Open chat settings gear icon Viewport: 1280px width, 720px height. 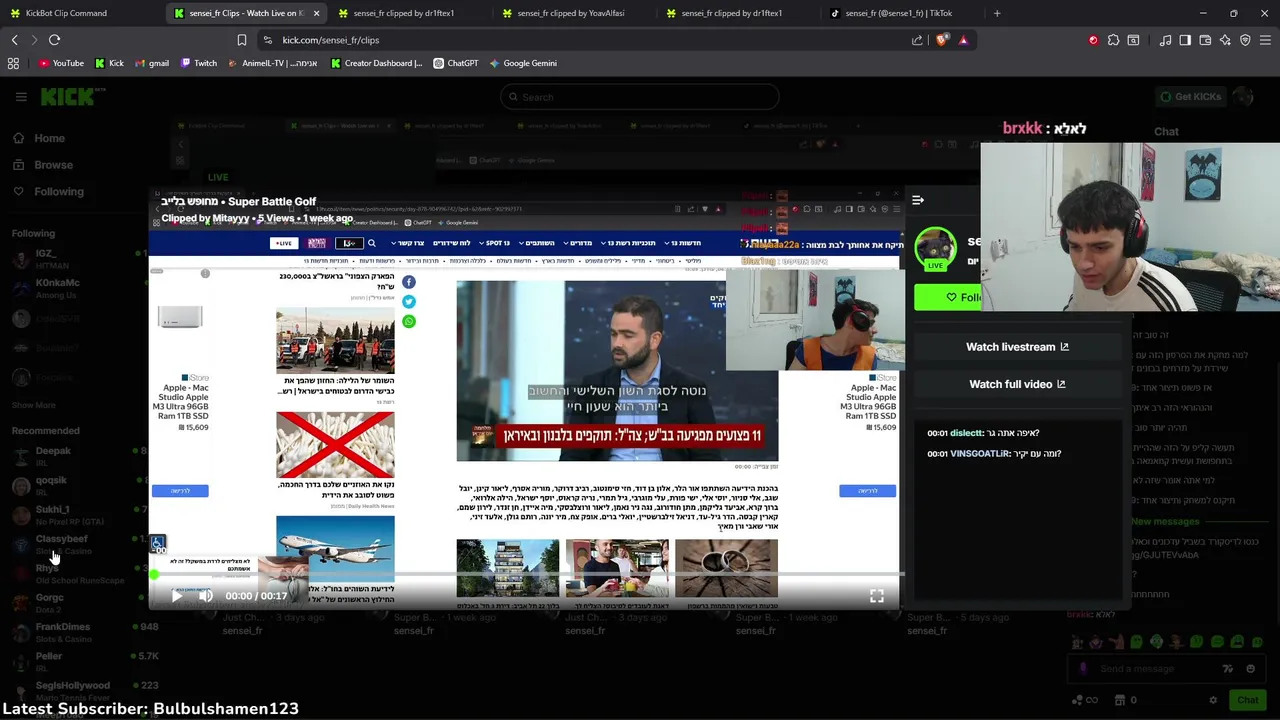tap(1213, 700)
